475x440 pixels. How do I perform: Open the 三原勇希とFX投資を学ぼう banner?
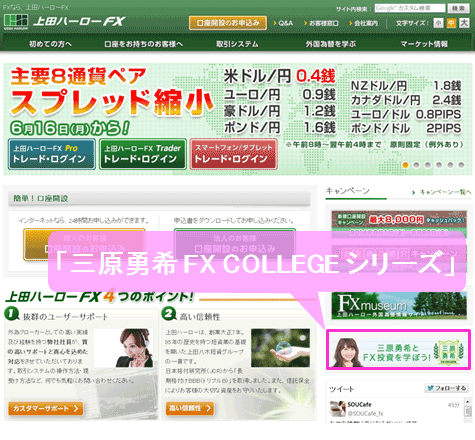point(399,350)
